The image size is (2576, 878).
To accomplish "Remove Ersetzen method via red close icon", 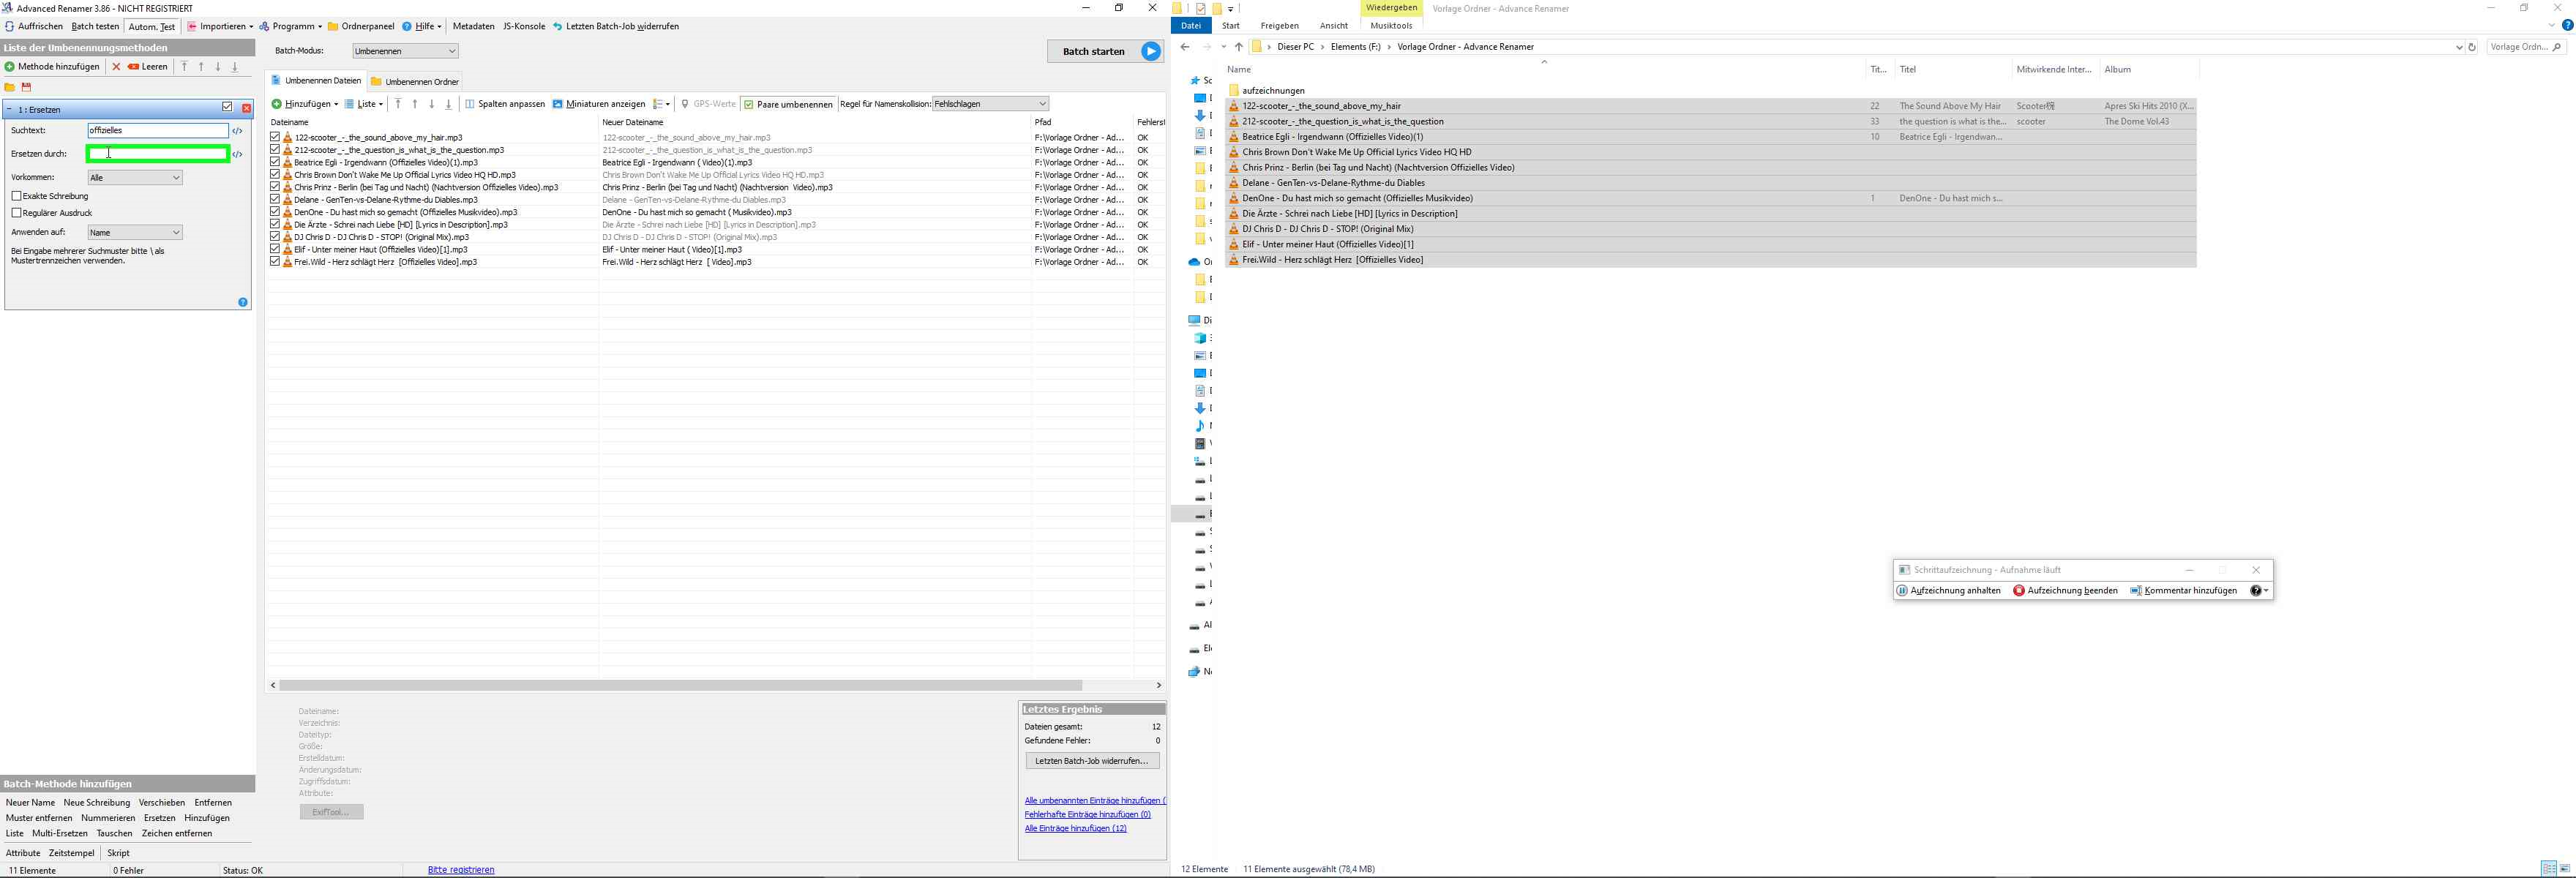I will click(246, 108).
